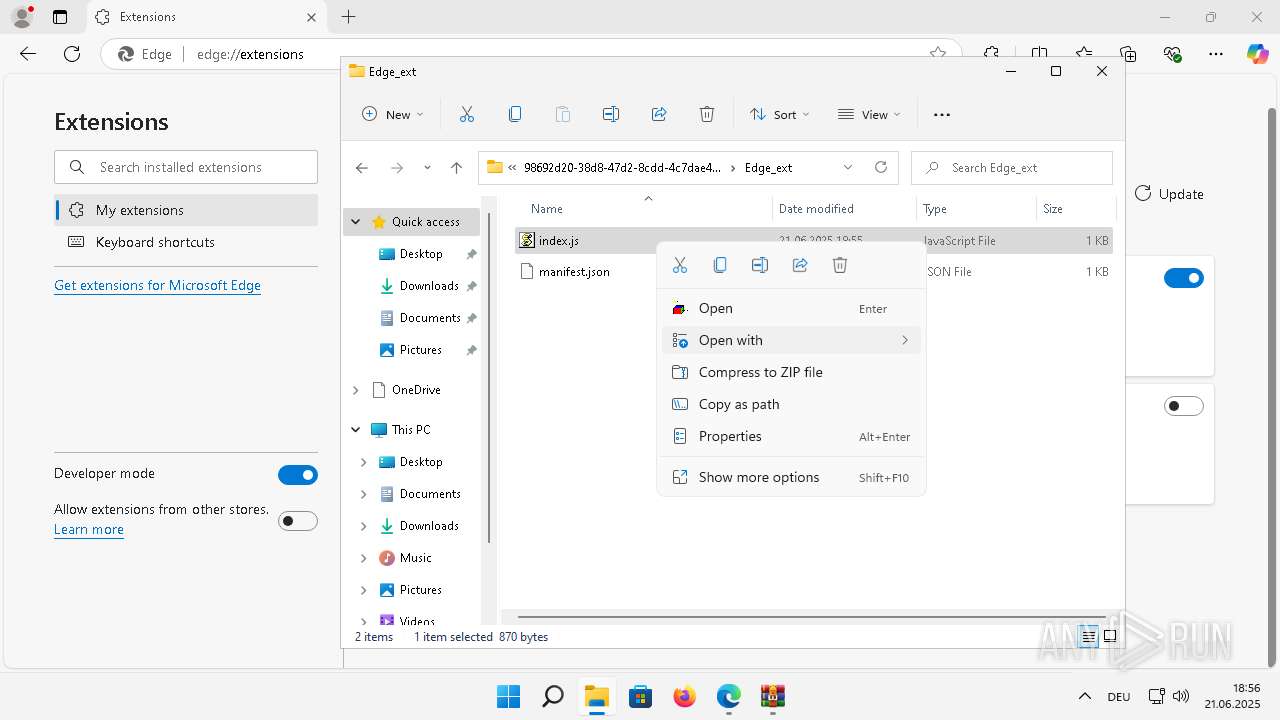The image size is (1280, 720).
Task: Open Edge Settings and more menu
Action: 1216,54
